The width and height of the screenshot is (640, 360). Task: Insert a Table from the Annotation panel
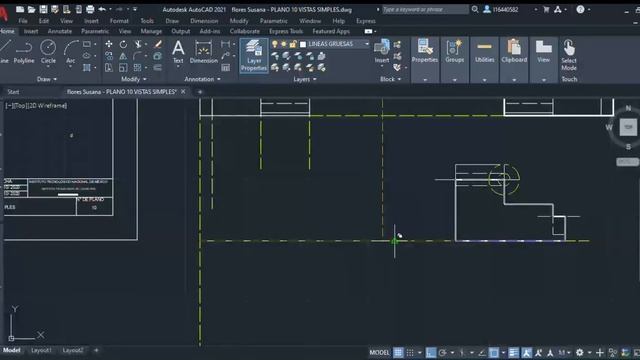(x=225, y=68)
